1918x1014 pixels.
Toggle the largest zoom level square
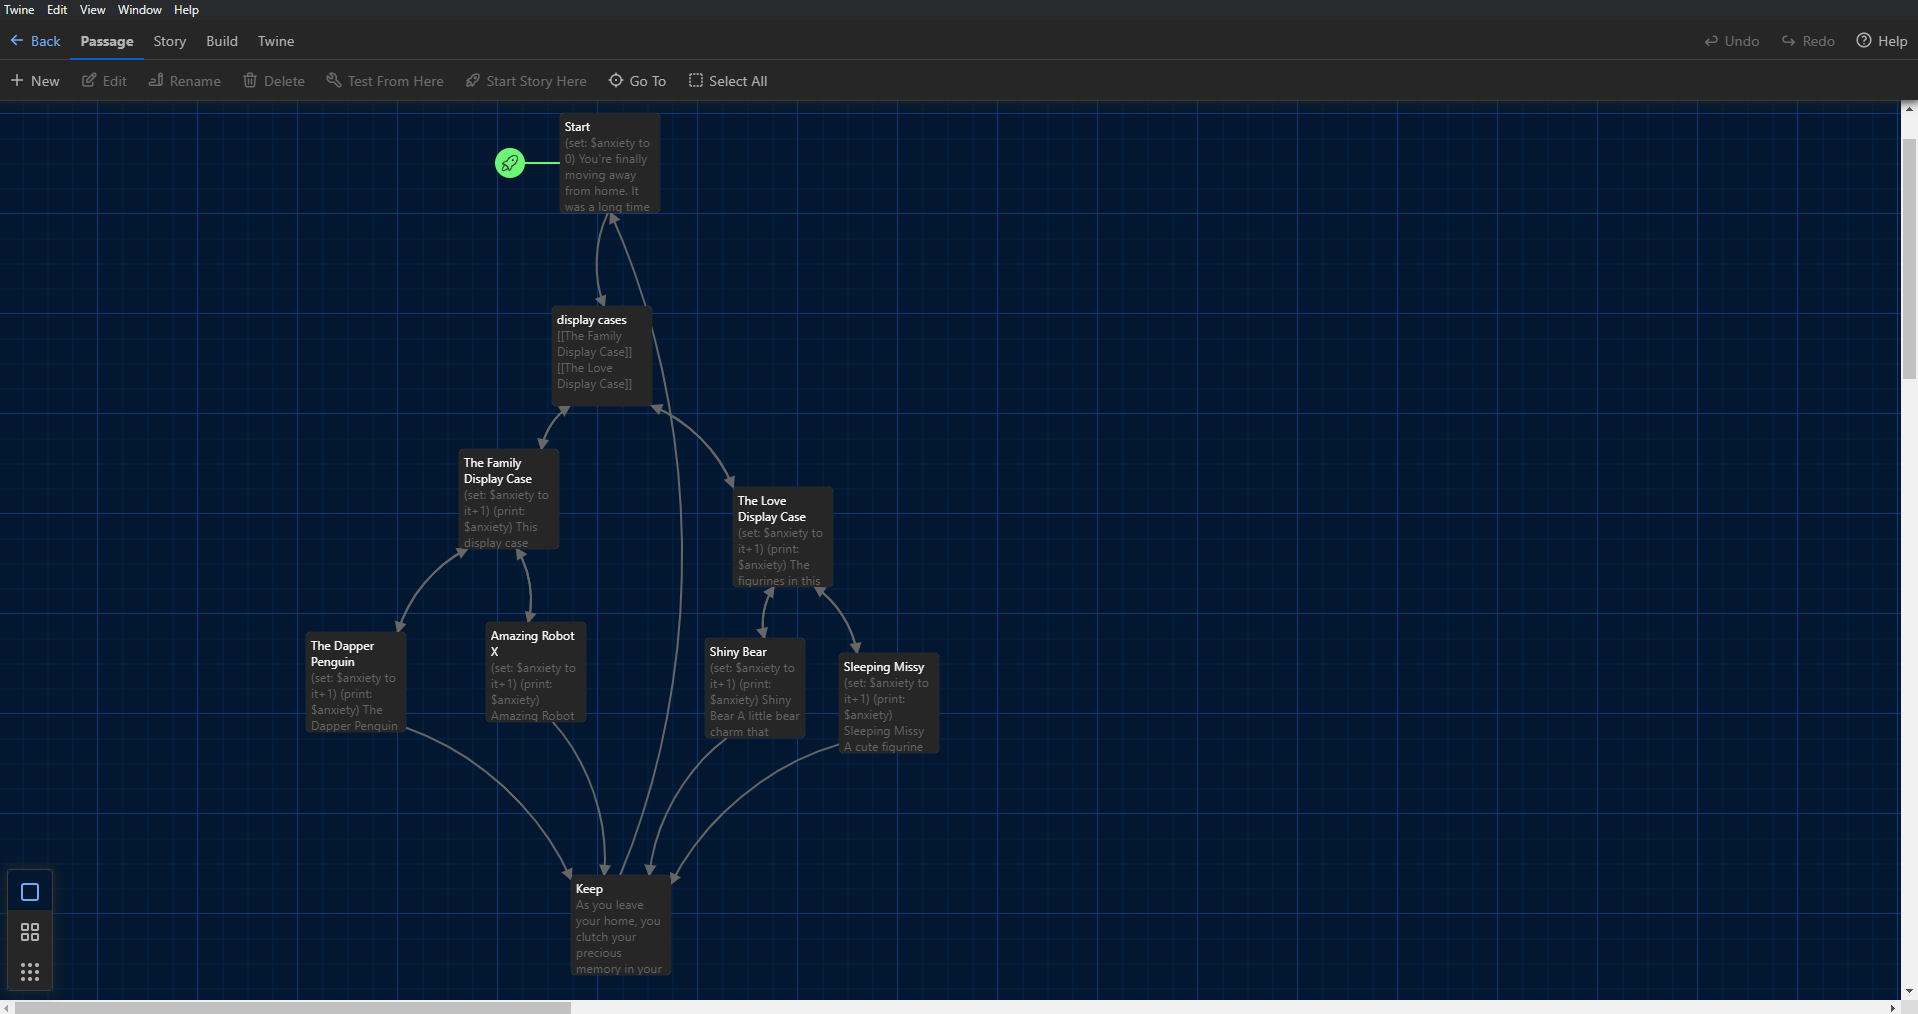click(29, 892)
